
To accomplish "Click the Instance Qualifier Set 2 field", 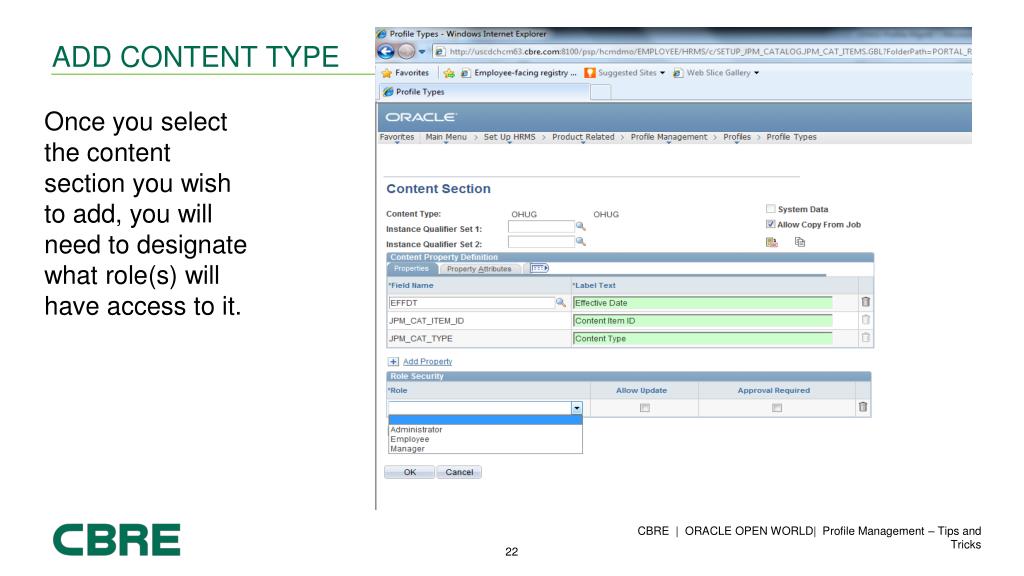I will (x=541, y=242).
